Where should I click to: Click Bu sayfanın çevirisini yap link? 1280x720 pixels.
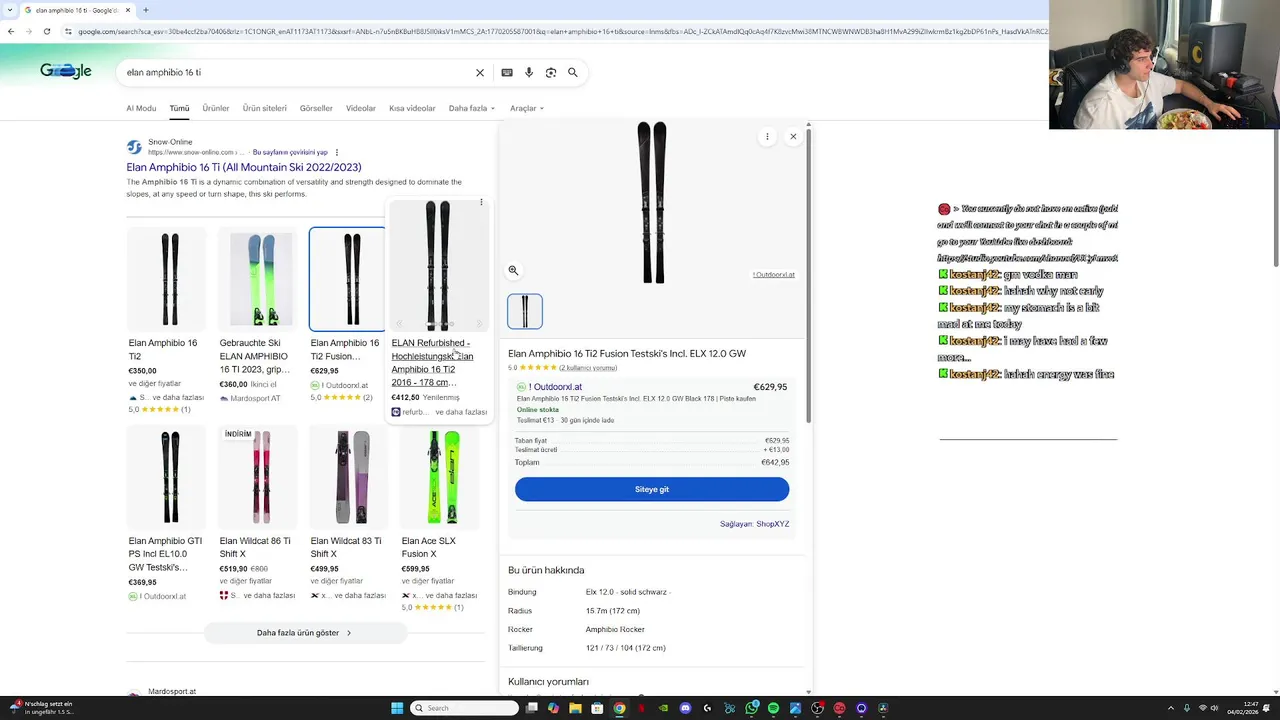[290, 152]
